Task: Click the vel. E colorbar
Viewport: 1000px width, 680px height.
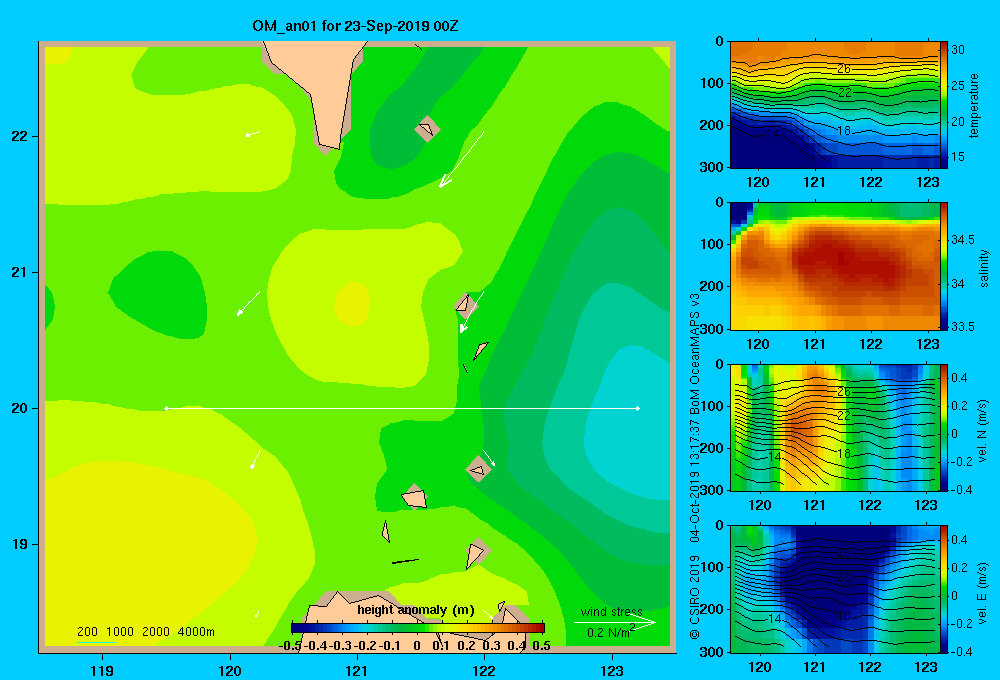Action: click(x=944, y=589)
